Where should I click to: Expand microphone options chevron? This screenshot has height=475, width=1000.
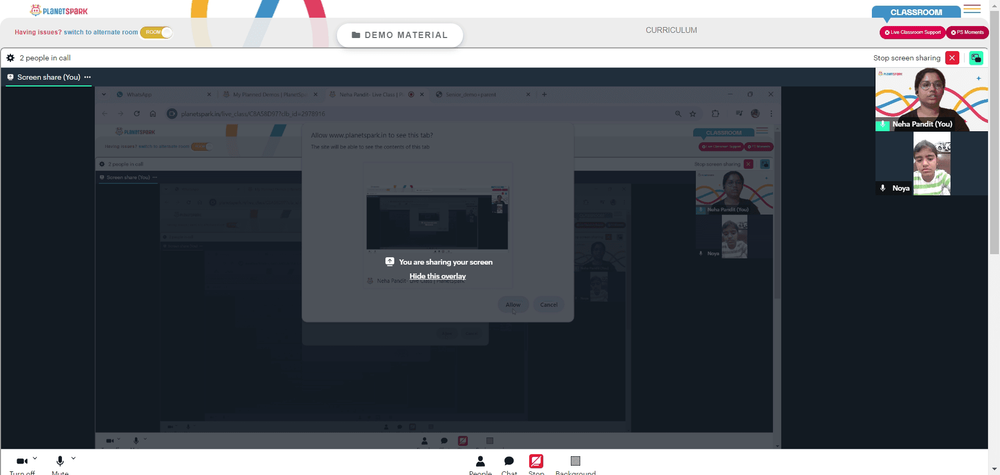(x=73, y=458)
